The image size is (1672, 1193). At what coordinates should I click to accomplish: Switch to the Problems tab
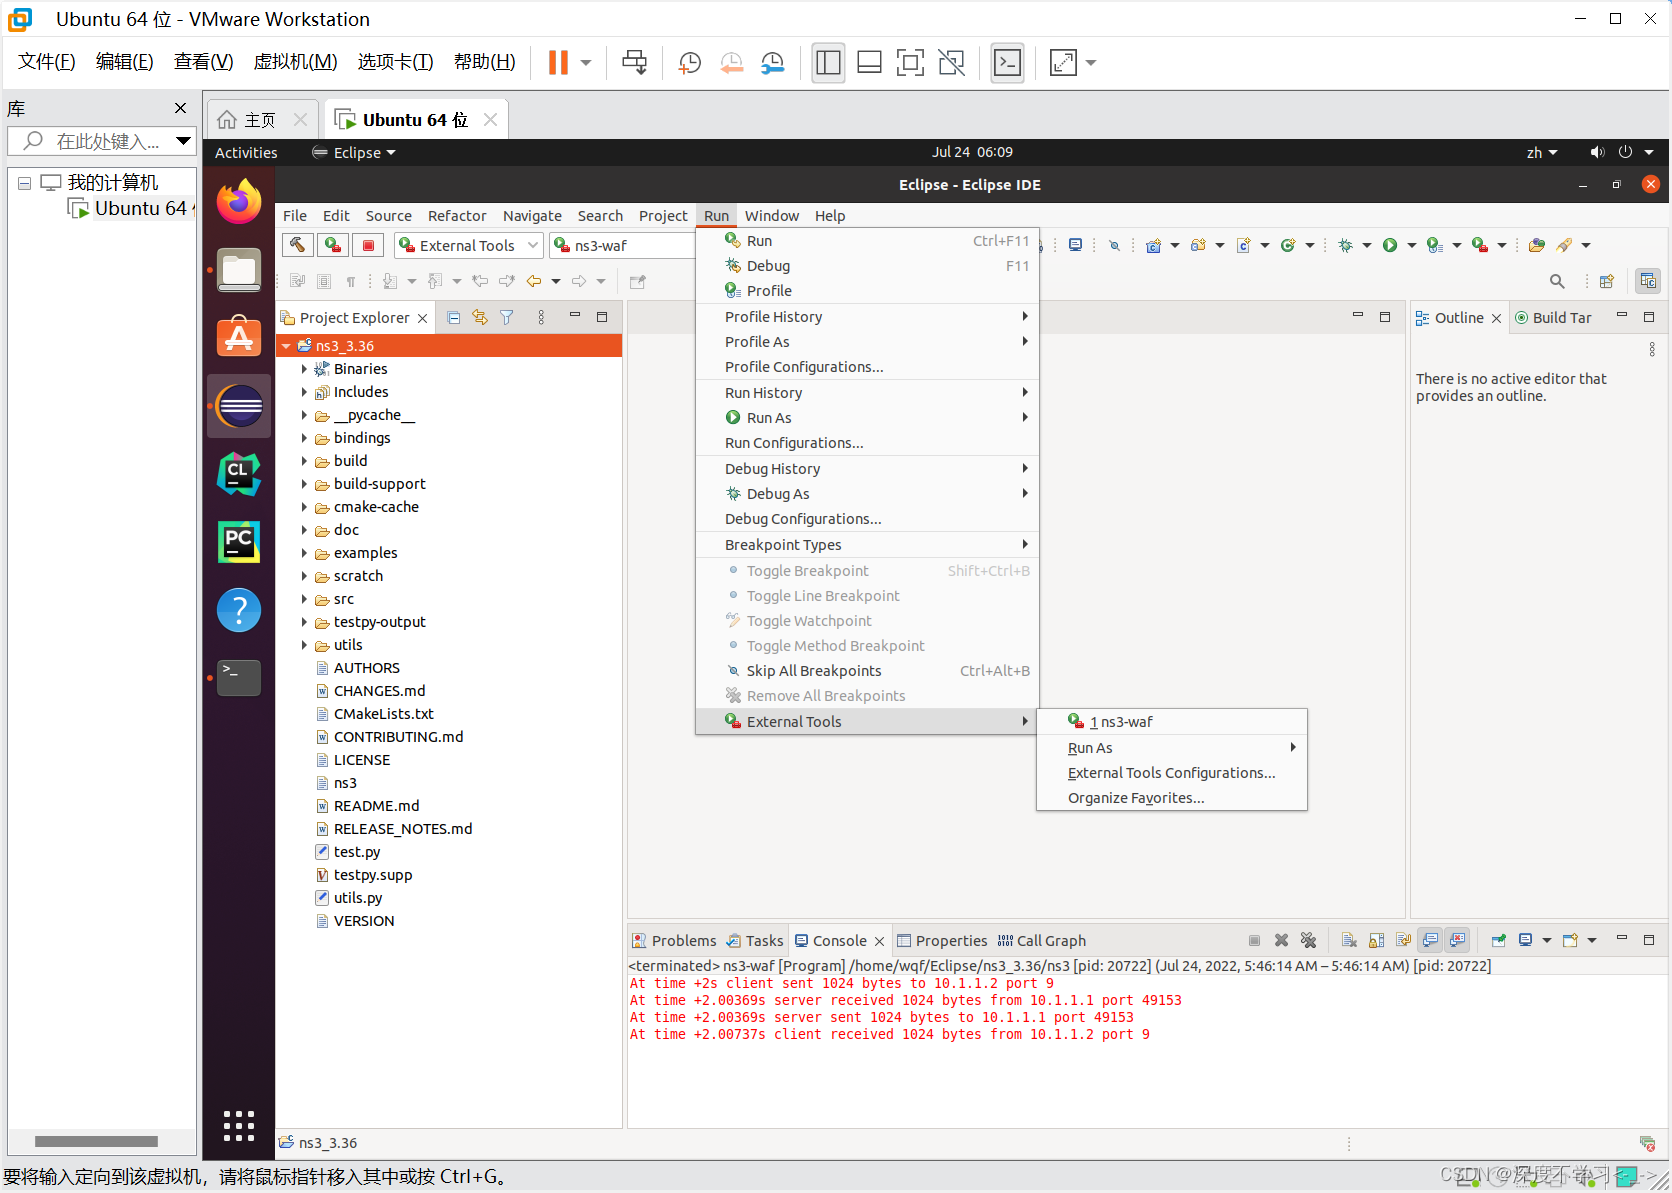674,941
